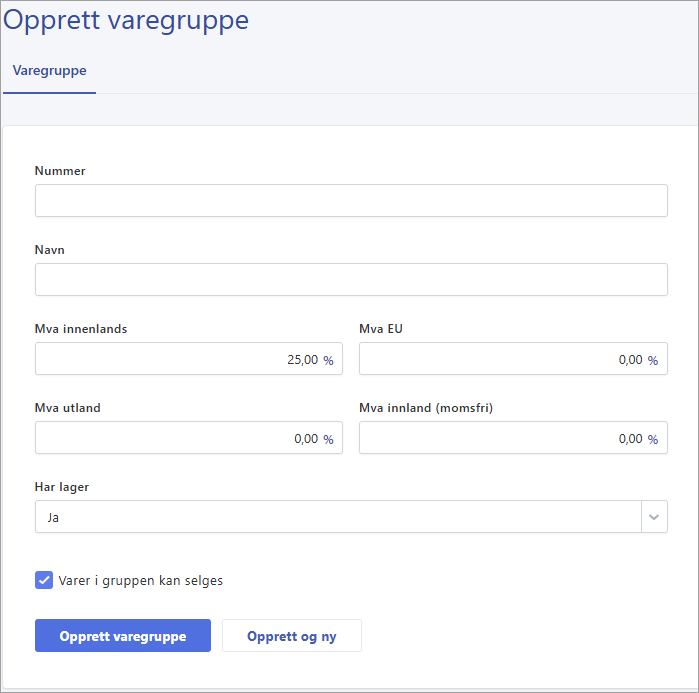Image resolution: width=699 pixels, height=693 pixels.
Task: Click the Opprett varegruppe button
Action: coord(123,636)
